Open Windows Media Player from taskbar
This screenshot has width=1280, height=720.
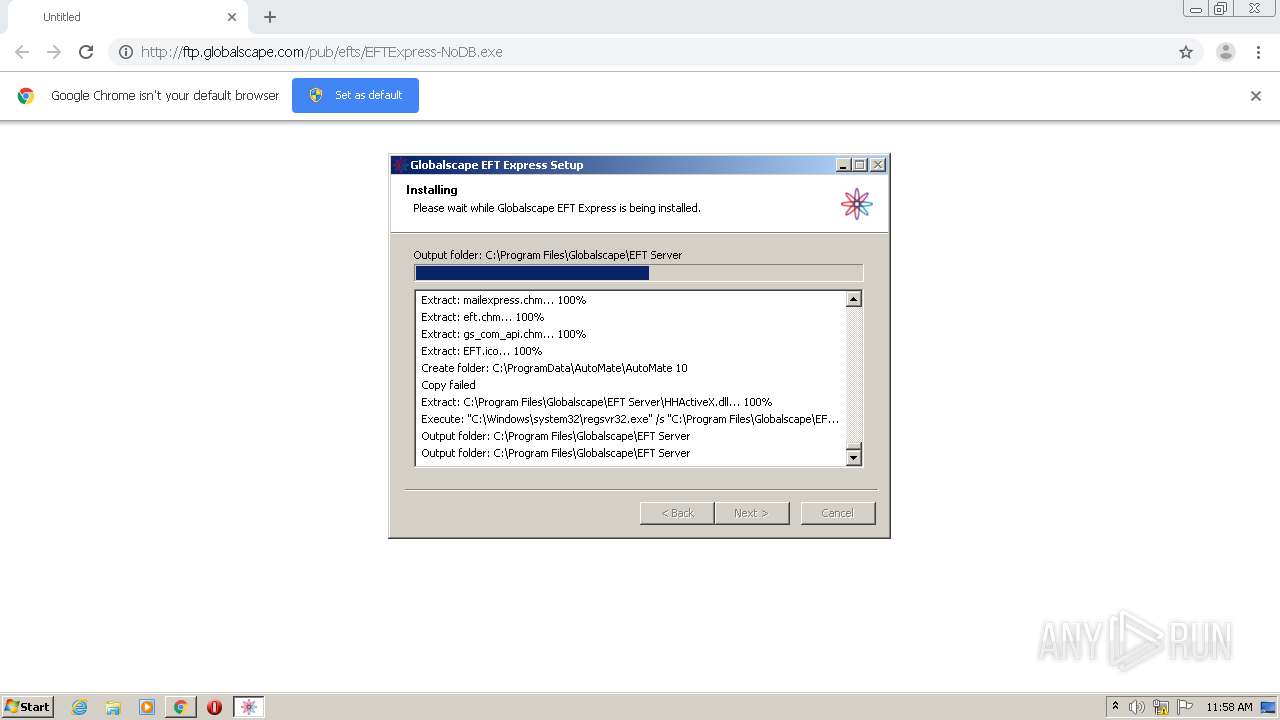pos(147,707)
